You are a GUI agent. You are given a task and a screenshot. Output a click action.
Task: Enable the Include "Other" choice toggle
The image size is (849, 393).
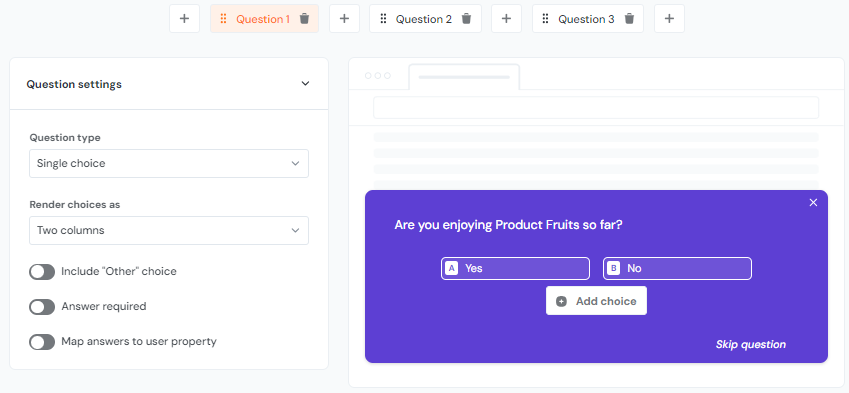[42, 272]
